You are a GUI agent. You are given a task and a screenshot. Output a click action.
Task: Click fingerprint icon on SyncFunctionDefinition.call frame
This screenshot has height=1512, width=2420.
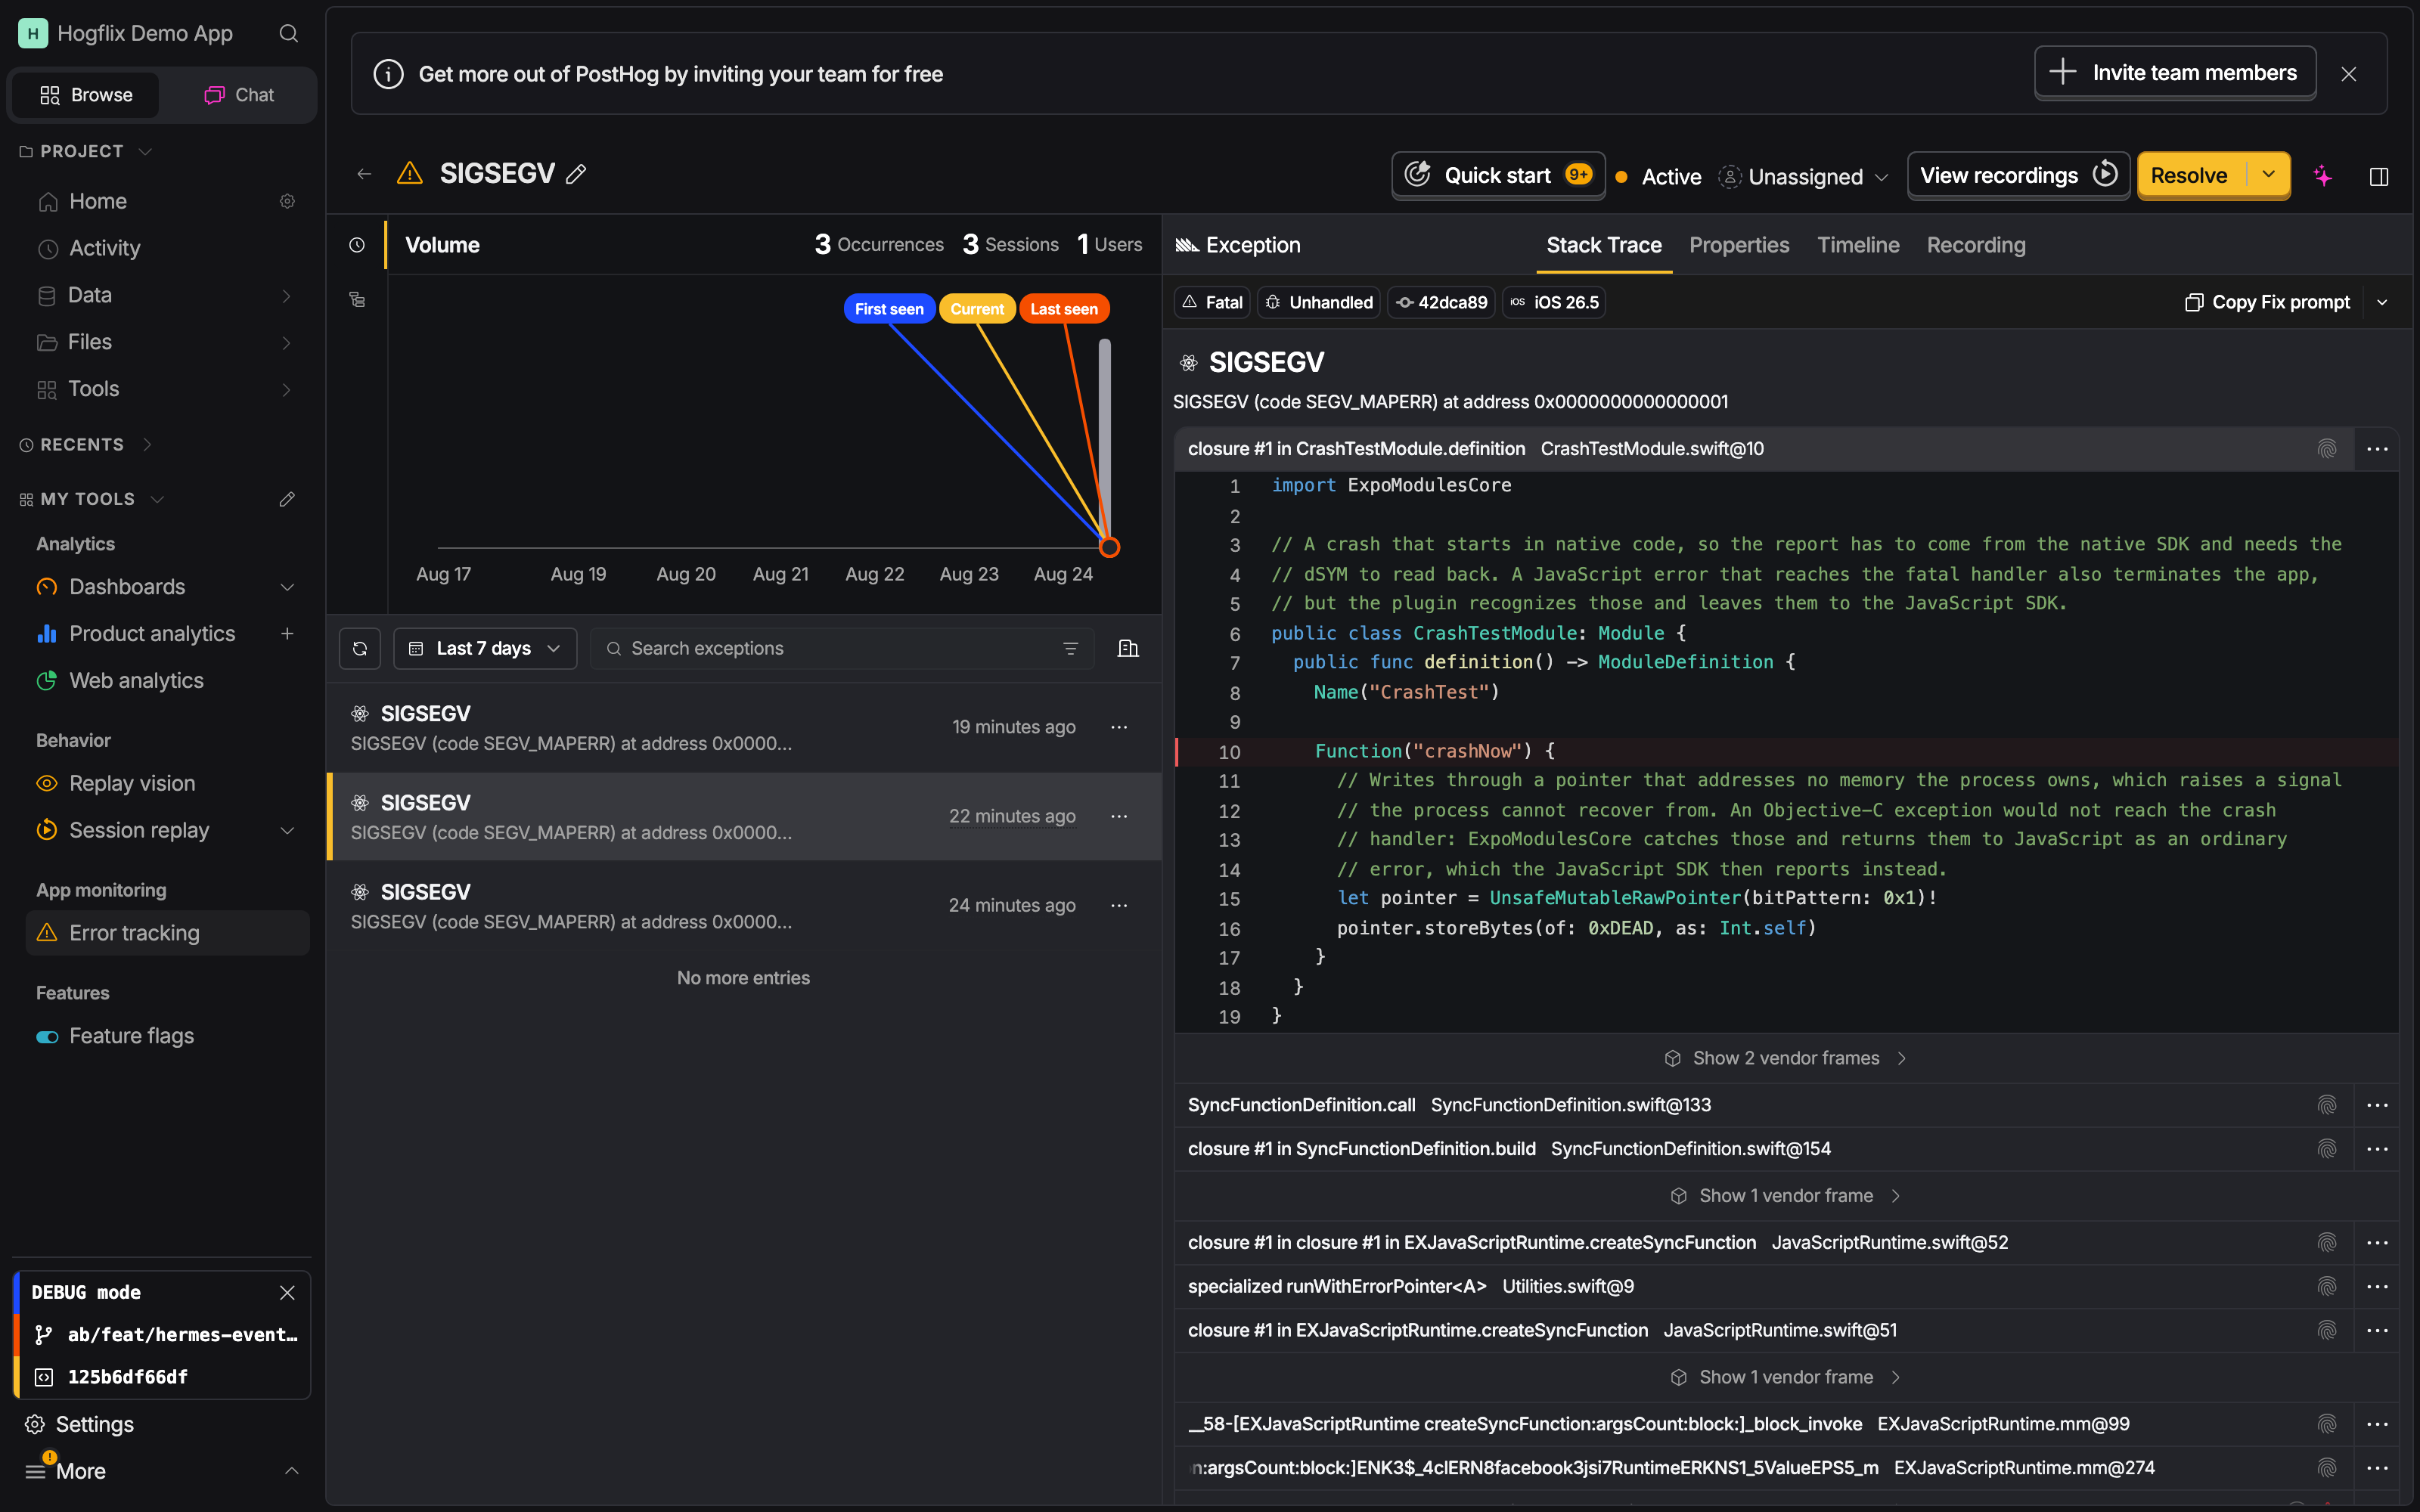[x=2326, y=1105]
